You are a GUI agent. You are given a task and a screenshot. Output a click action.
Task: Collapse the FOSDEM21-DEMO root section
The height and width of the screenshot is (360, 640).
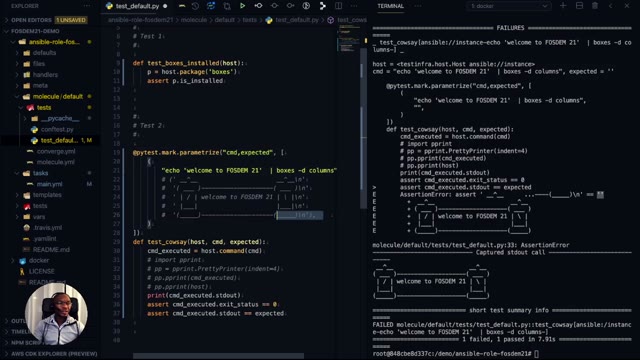6,31
